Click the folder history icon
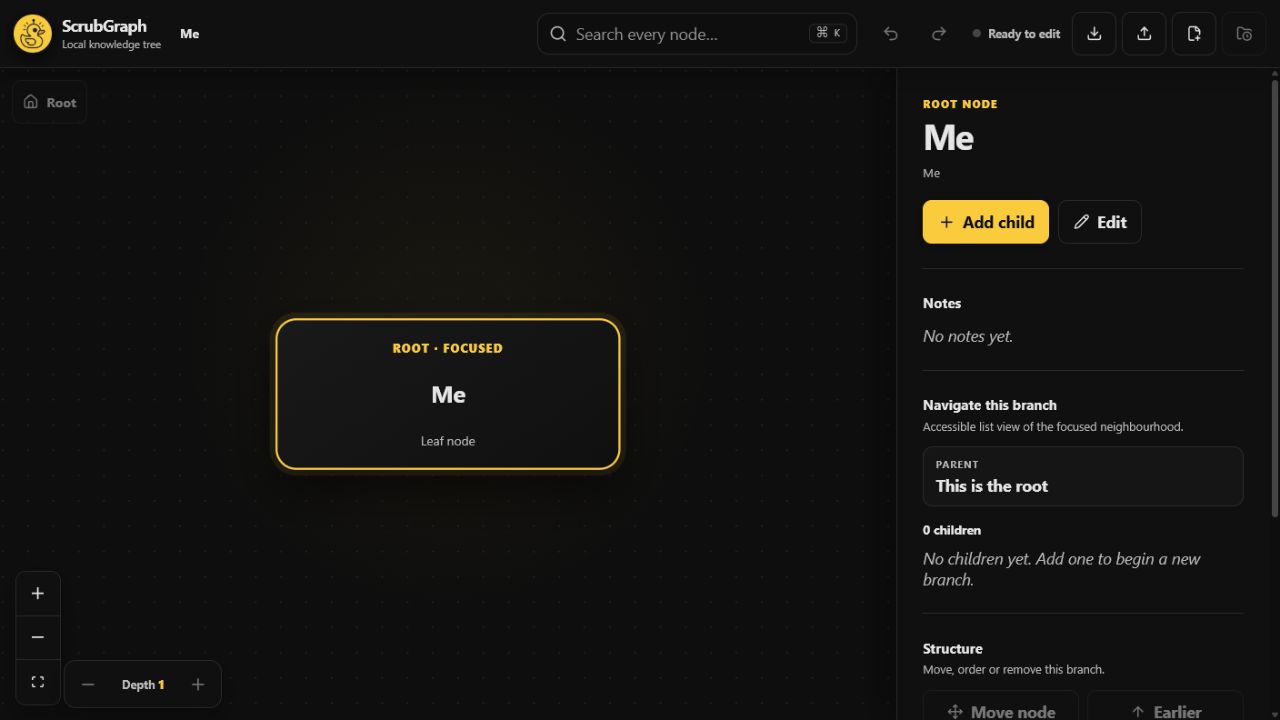This screenshot has width=1280, height=720. tap(1244, 34)
